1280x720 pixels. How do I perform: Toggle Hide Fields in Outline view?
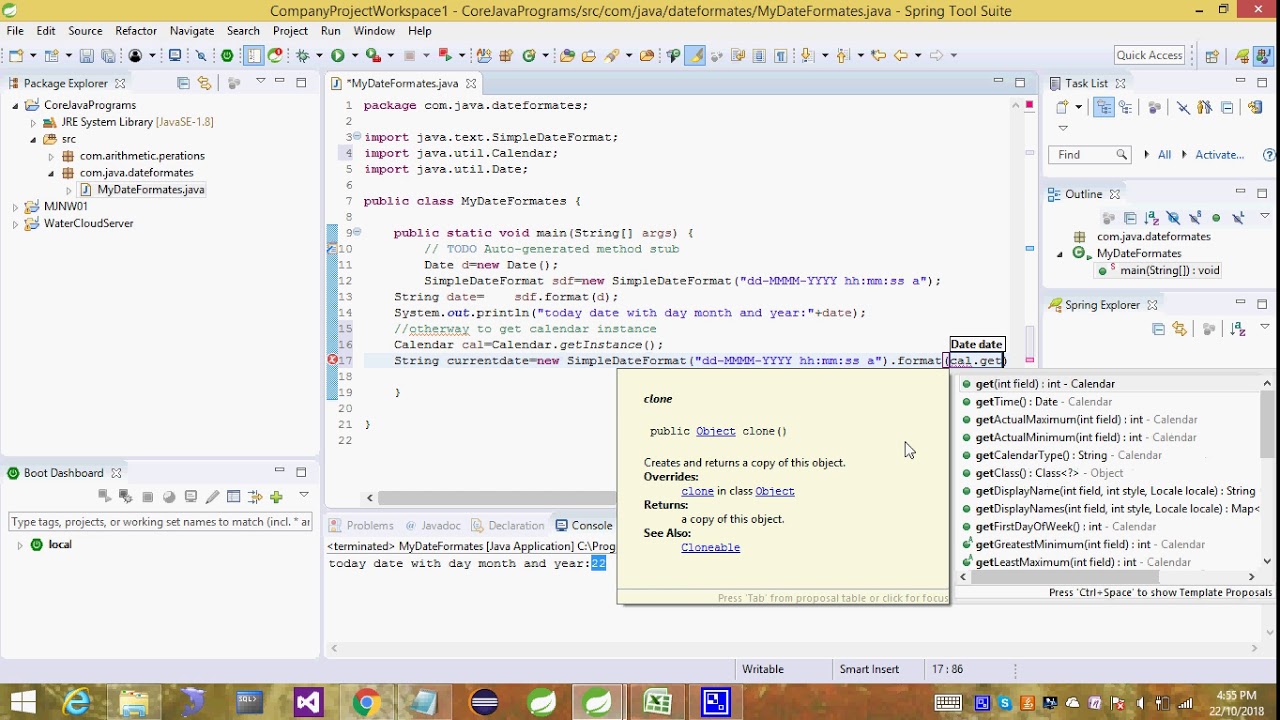pyautogui.click(x=1174, y=218)
